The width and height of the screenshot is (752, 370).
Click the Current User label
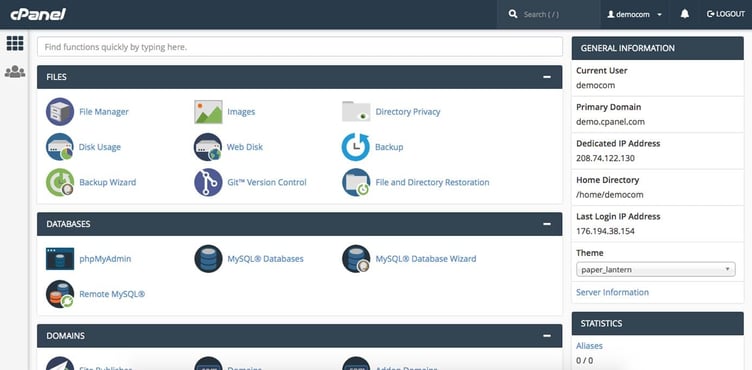pos(601,71)
